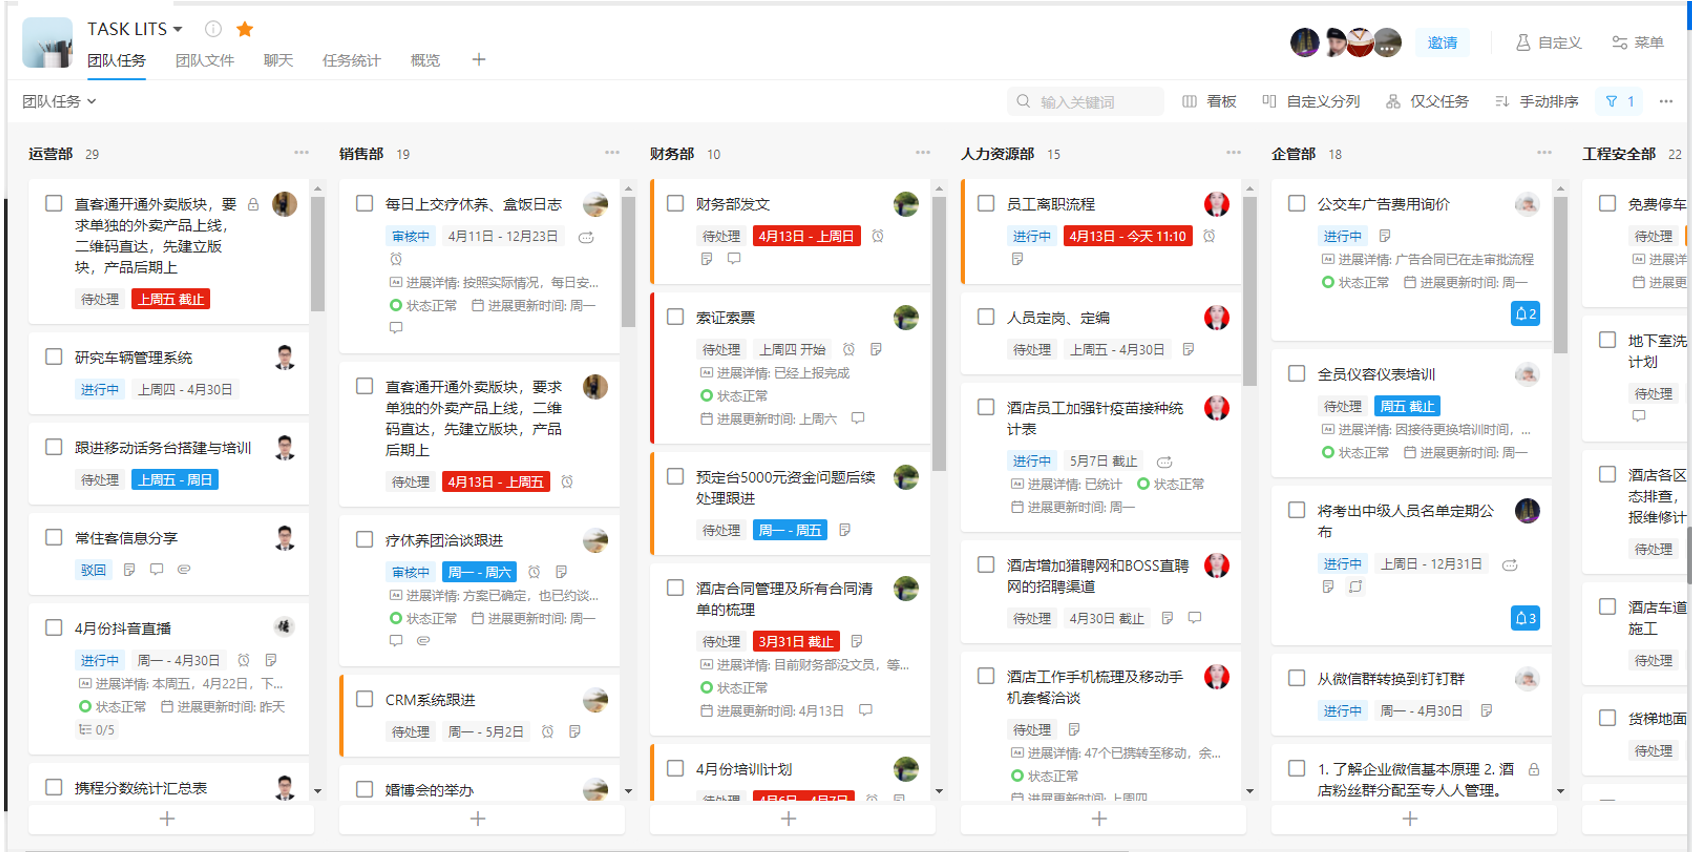Tick the 研究车辆管理系统 checkbox
Image resolution: width=1692 pixels, height=852 pixels.
[x=54, y=357]
